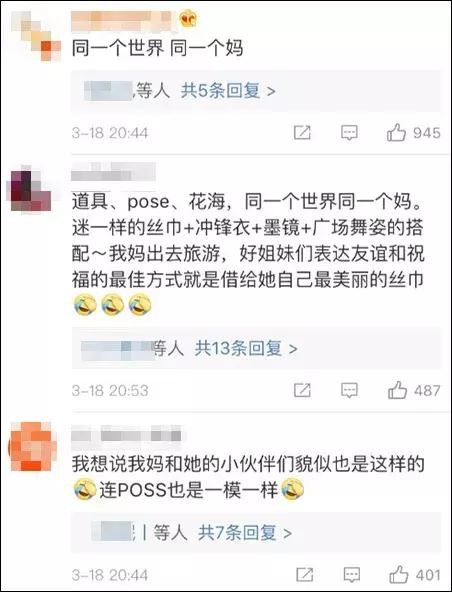Share the last comment with 401 likes
This screenshot has width=452, height=592.
tap(305, 575)
